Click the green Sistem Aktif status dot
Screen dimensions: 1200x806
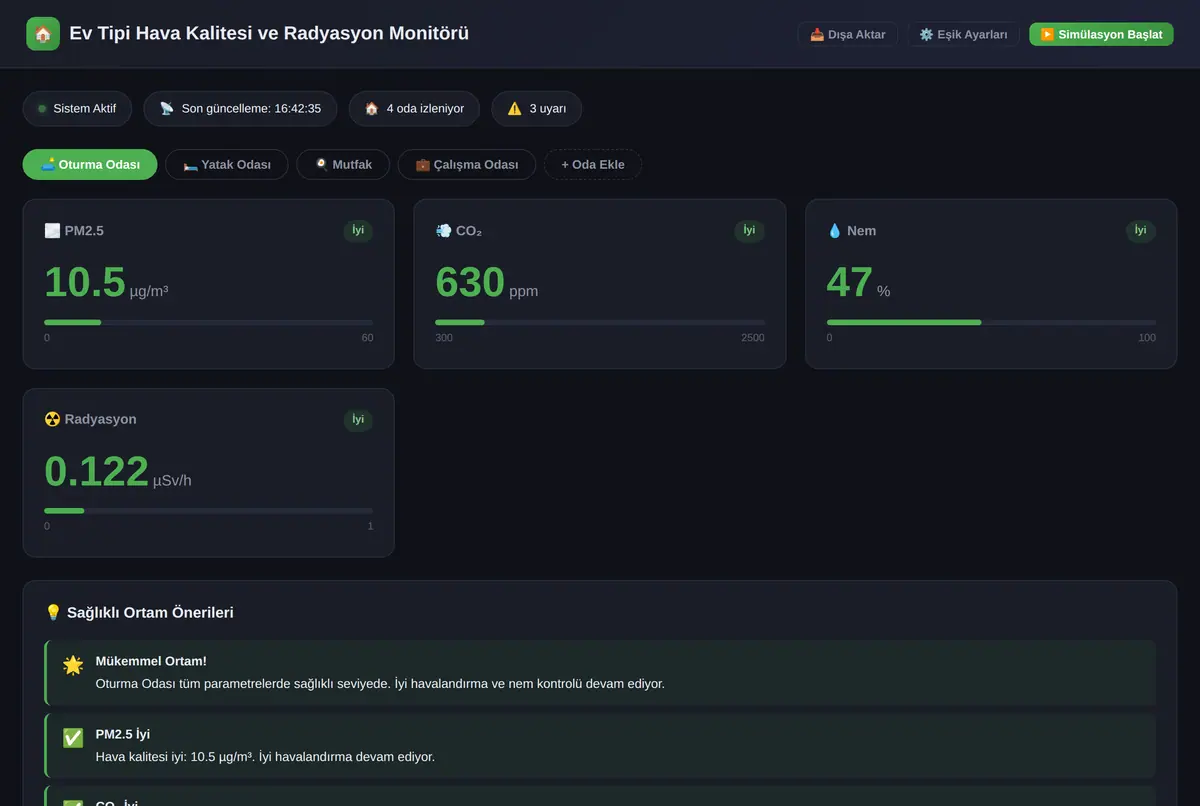[42, 109]
